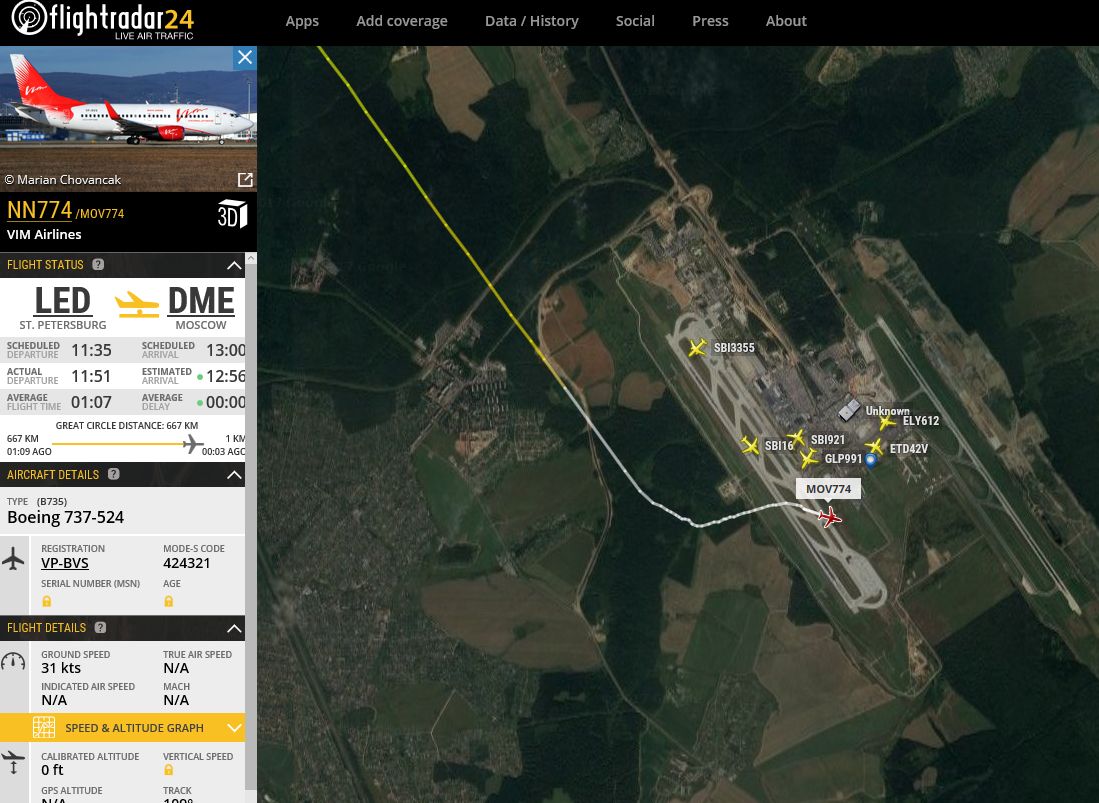This screenshot has width=1099, height=803.
Task: Collapse the Flight Details section
Action: click(234, 629)
